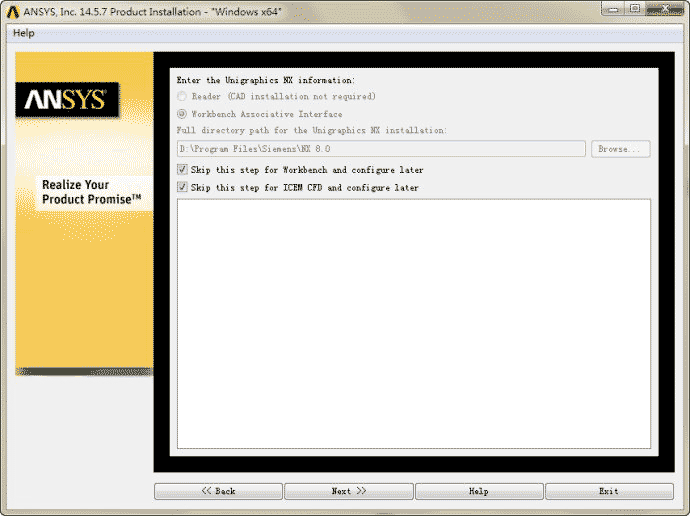The height and width of the screenshot is (516, 690).
Task: Click the label "Full directory path for the Unigraphics NX installation:"
Action: click(x=312, y=131)
